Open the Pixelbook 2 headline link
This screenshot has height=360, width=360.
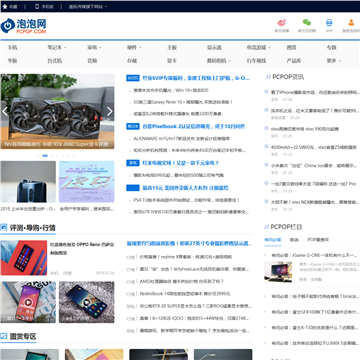[194, 126]
